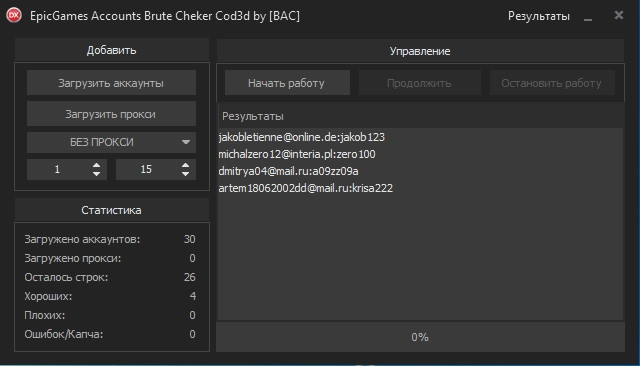Click the Продолжить button
Image resolution: width=640 pixels, height=366 pixels.
coord(419,83)
